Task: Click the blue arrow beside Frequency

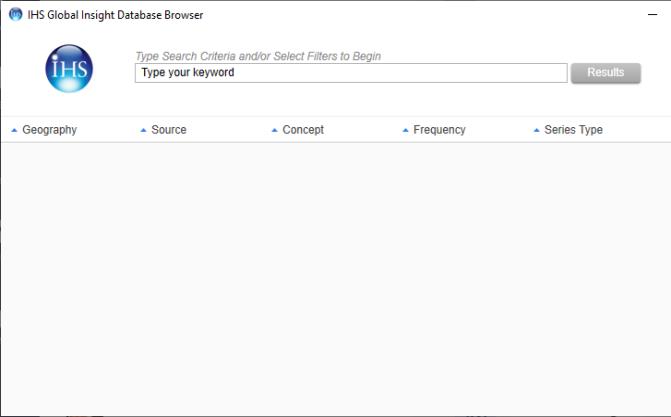Action: tap(405, 130)
